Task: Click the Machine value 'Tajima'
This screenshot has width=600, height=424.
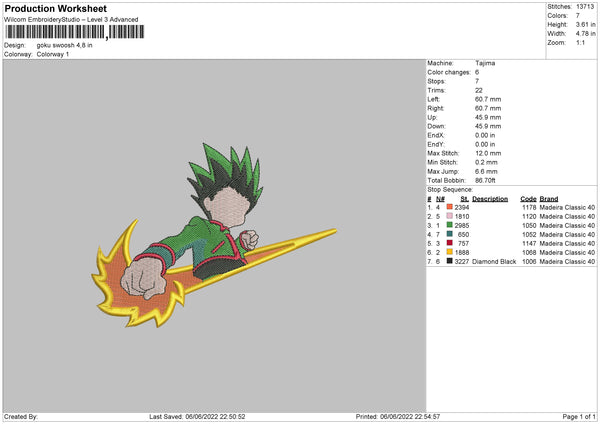Action: 485,63
